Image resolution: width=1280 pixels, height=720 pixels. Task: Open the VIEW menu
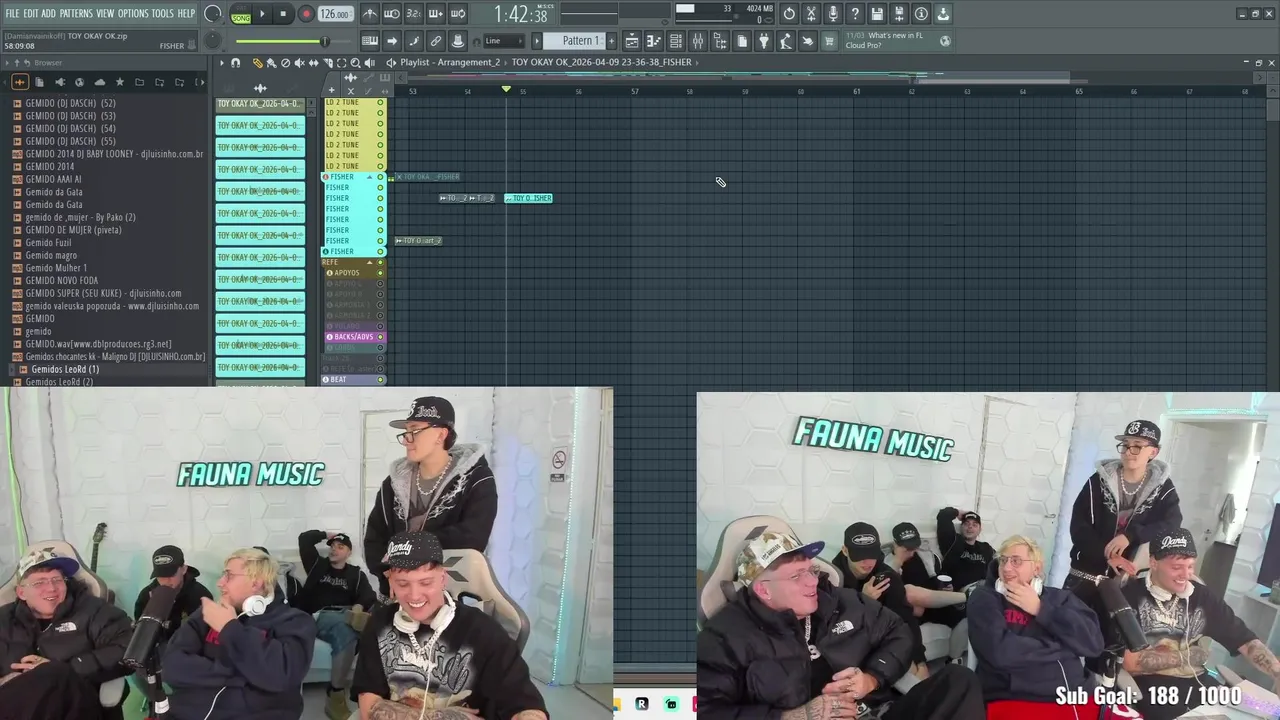(105, 14)
